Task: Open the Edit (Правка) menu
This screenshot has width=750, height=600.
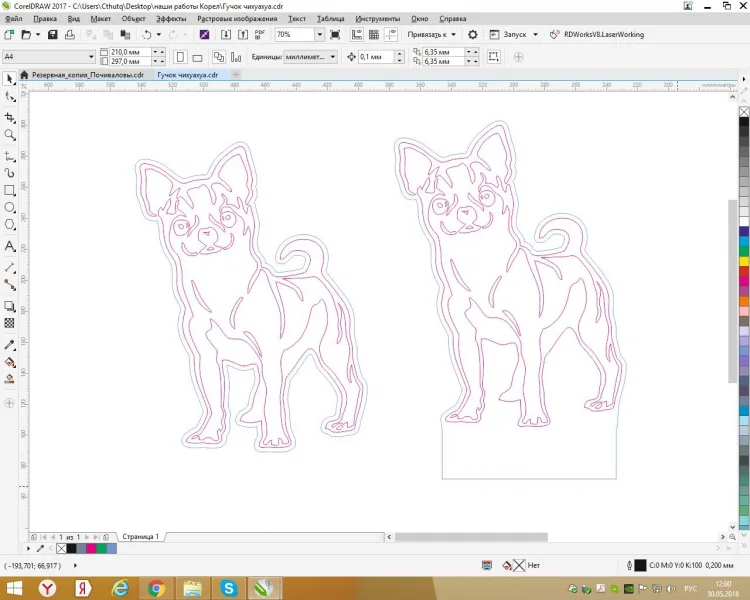Action: pos(45,19)
